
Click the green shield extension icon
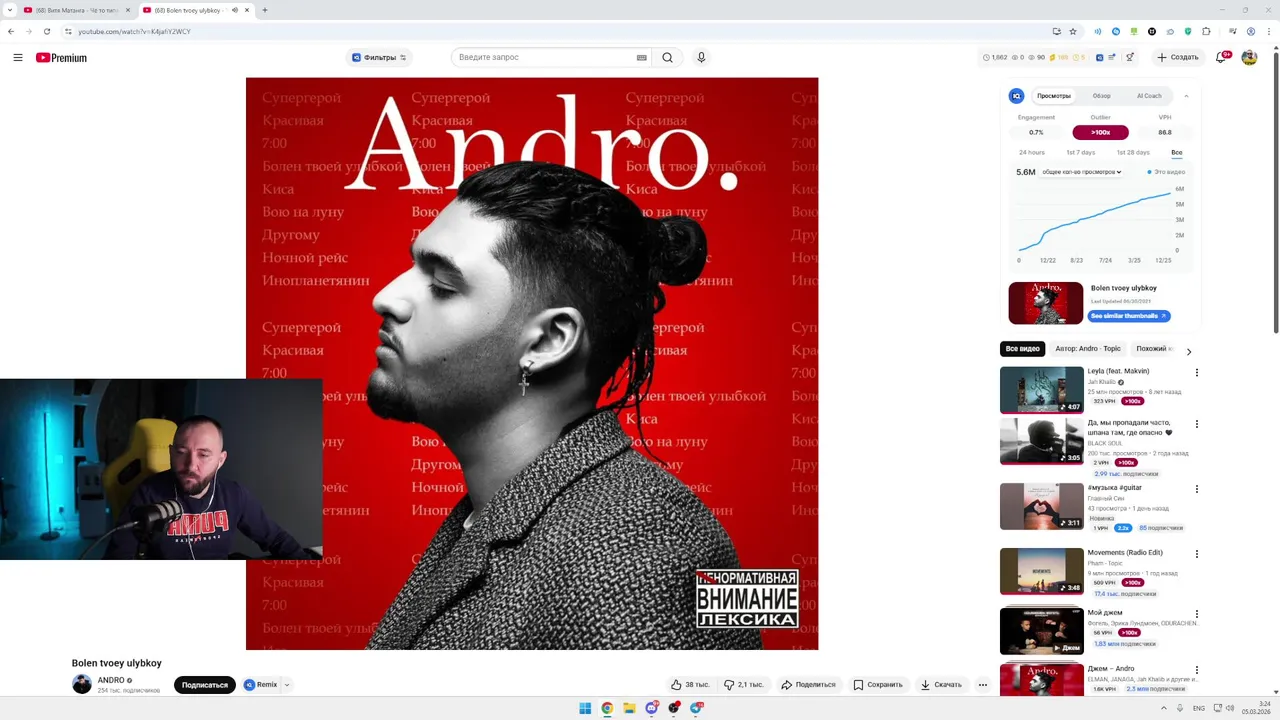pyautogui.click(x=1188, y=31)
